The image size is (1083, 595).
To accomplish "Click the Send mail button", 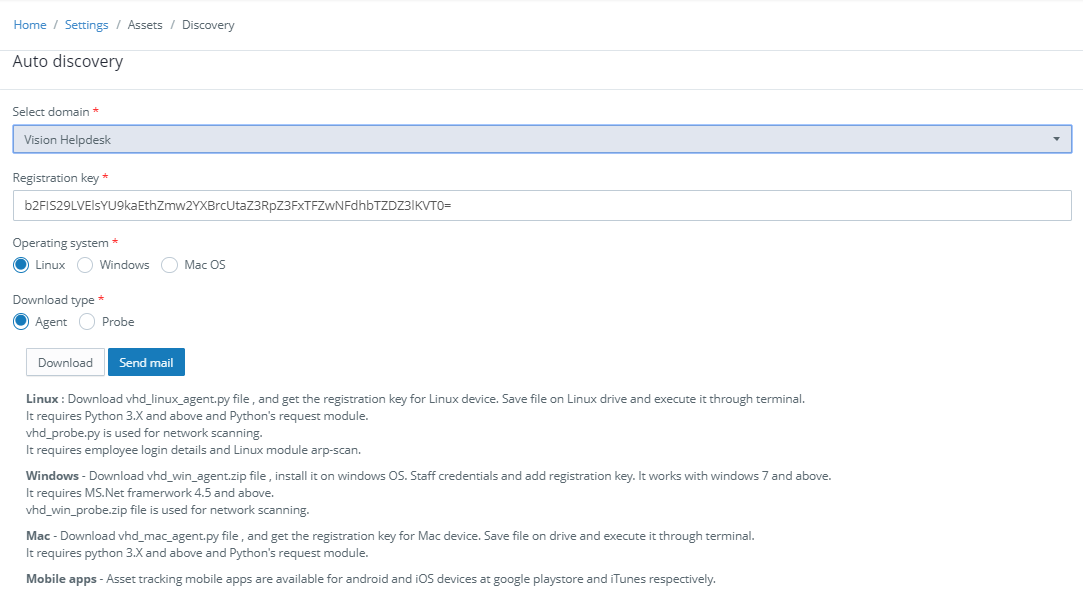I will 146,362.
